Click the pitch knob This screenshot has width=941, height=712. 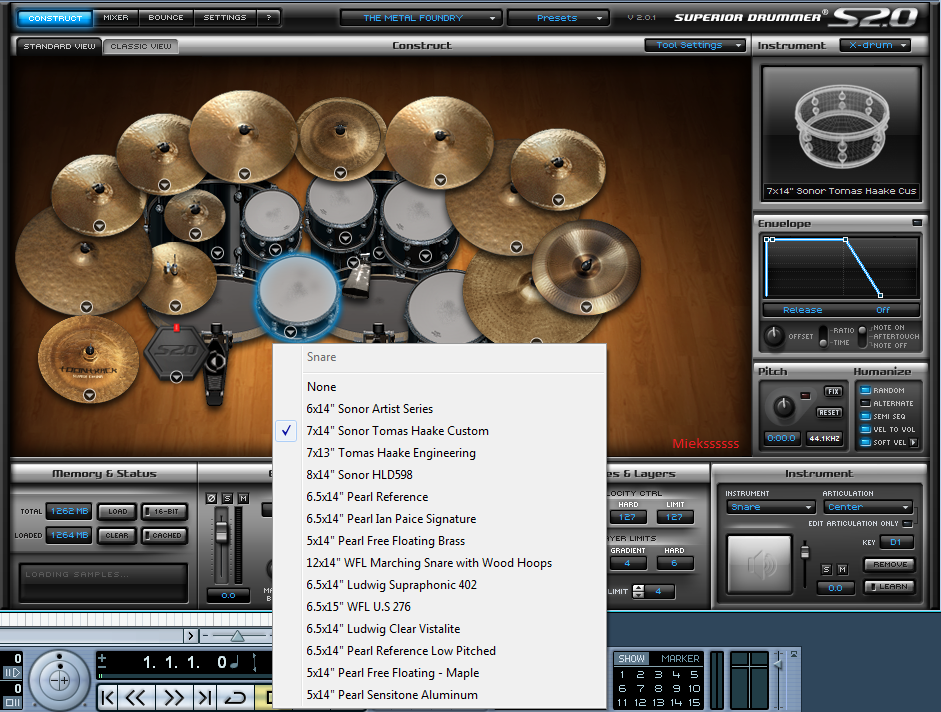click(784, 407)
